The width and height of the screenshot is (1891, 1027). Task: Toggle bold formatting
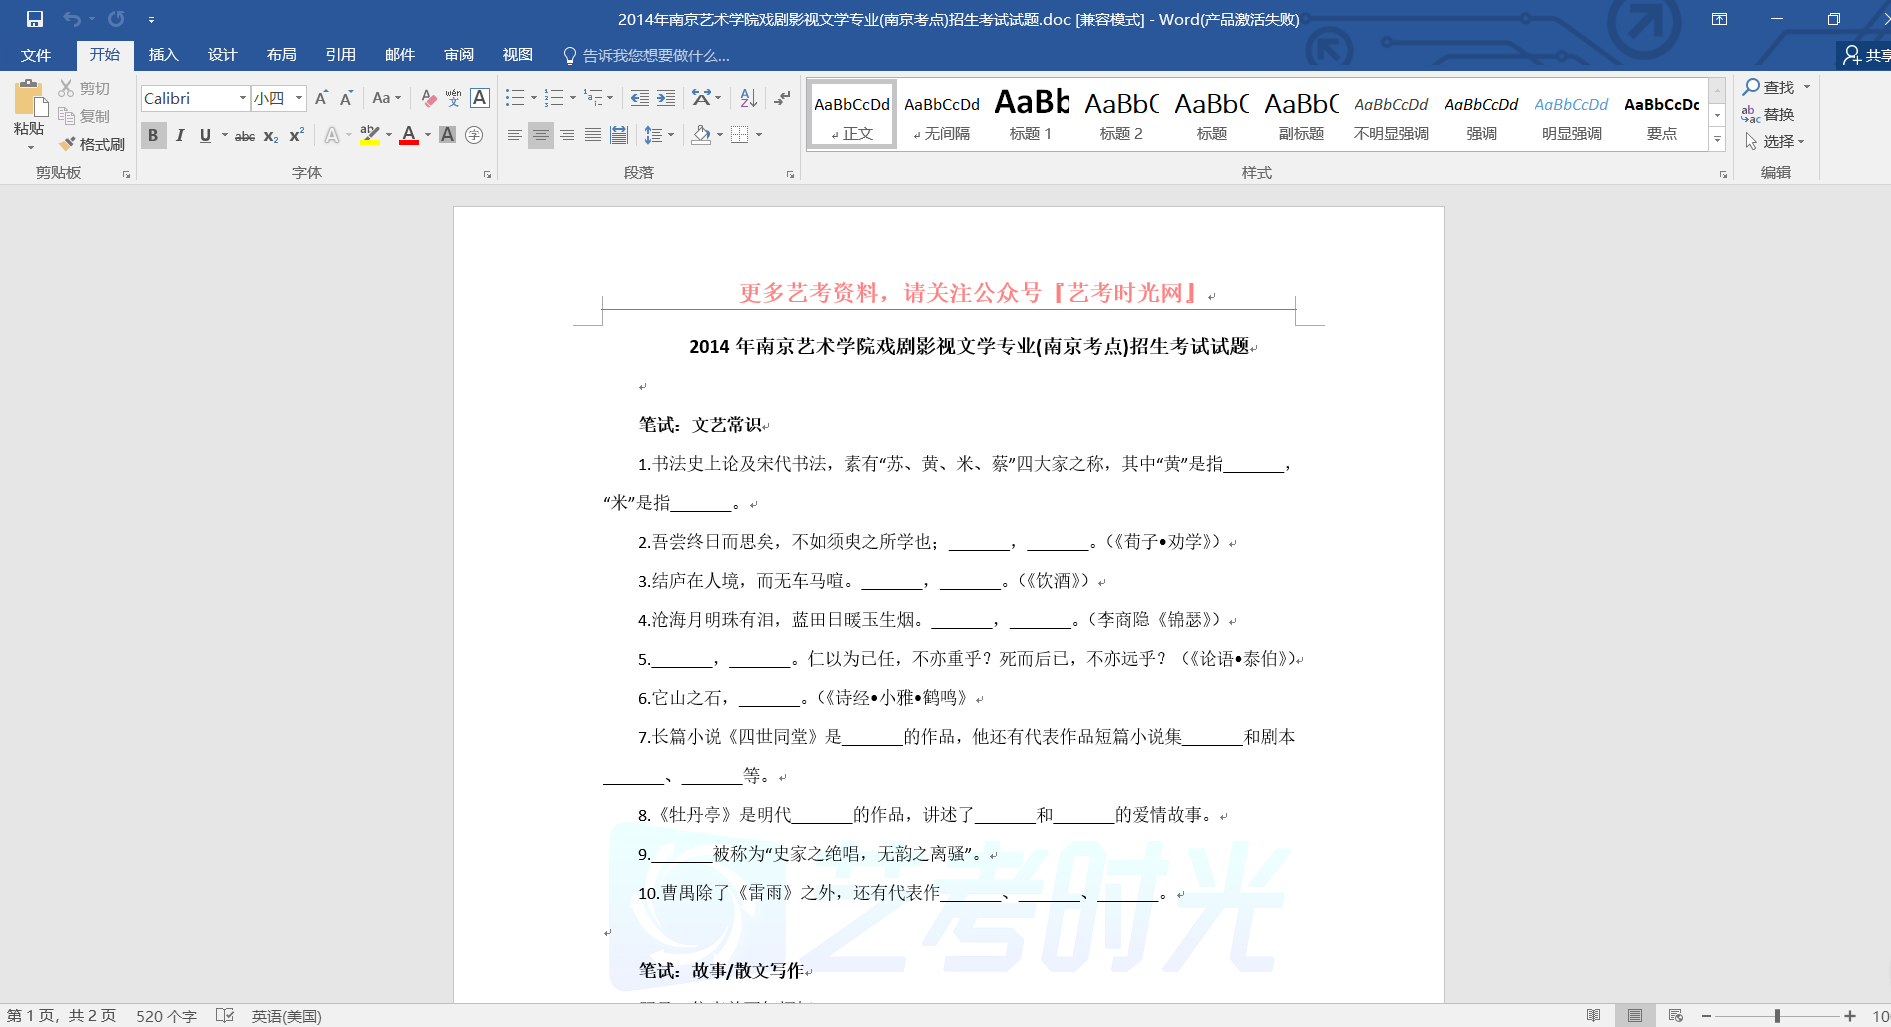click(x=153, y=135)
